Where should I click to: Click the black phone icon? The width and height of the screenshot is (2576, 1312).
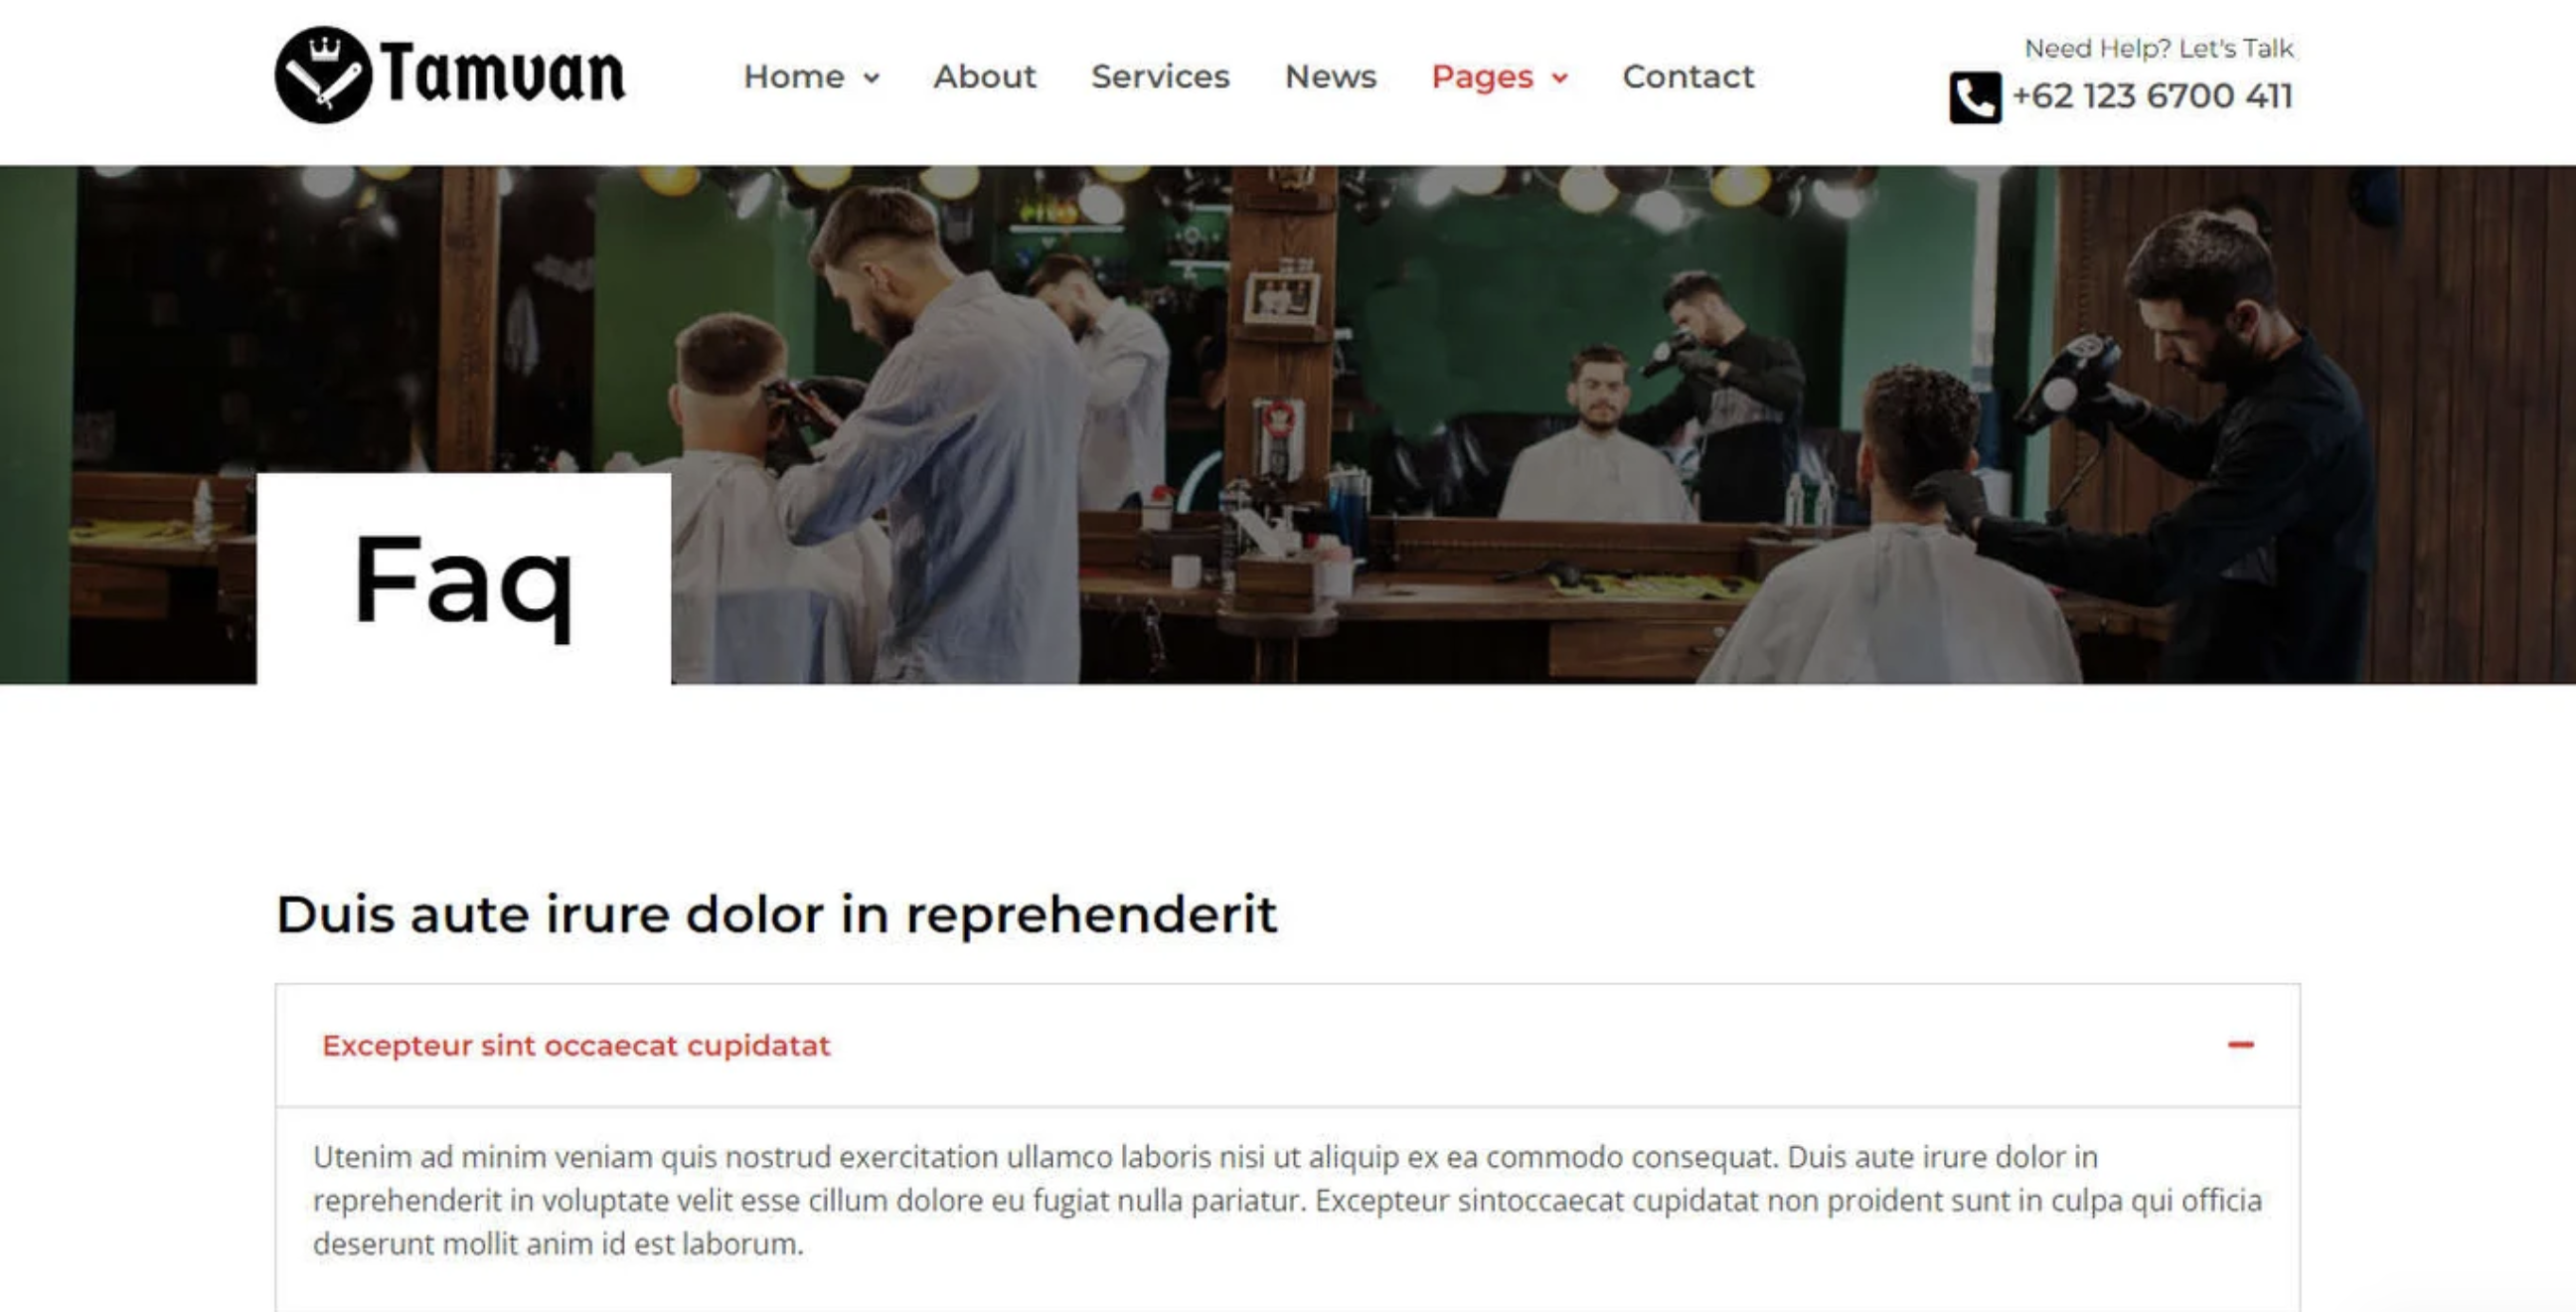[1975, 98]
